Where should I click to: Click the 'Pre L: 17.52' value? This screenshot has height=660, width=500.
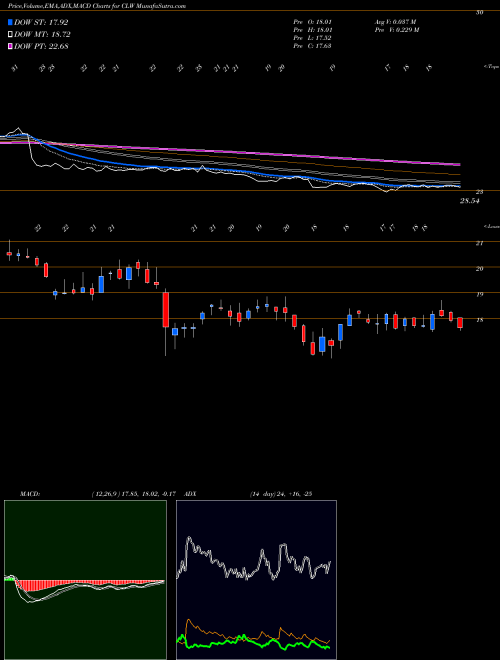312,38
